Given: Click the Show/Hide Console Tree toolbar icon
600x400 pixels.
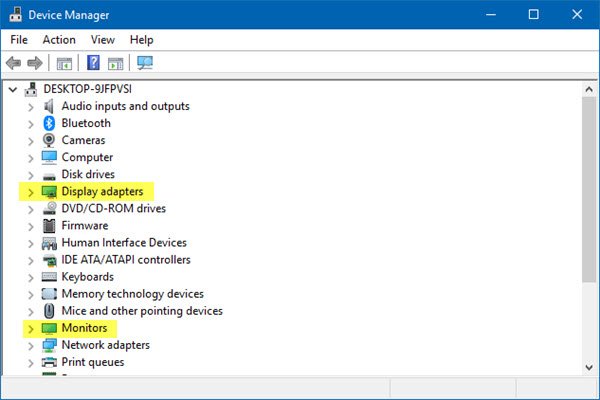Looking at the screenshot, I should point(64,63).
